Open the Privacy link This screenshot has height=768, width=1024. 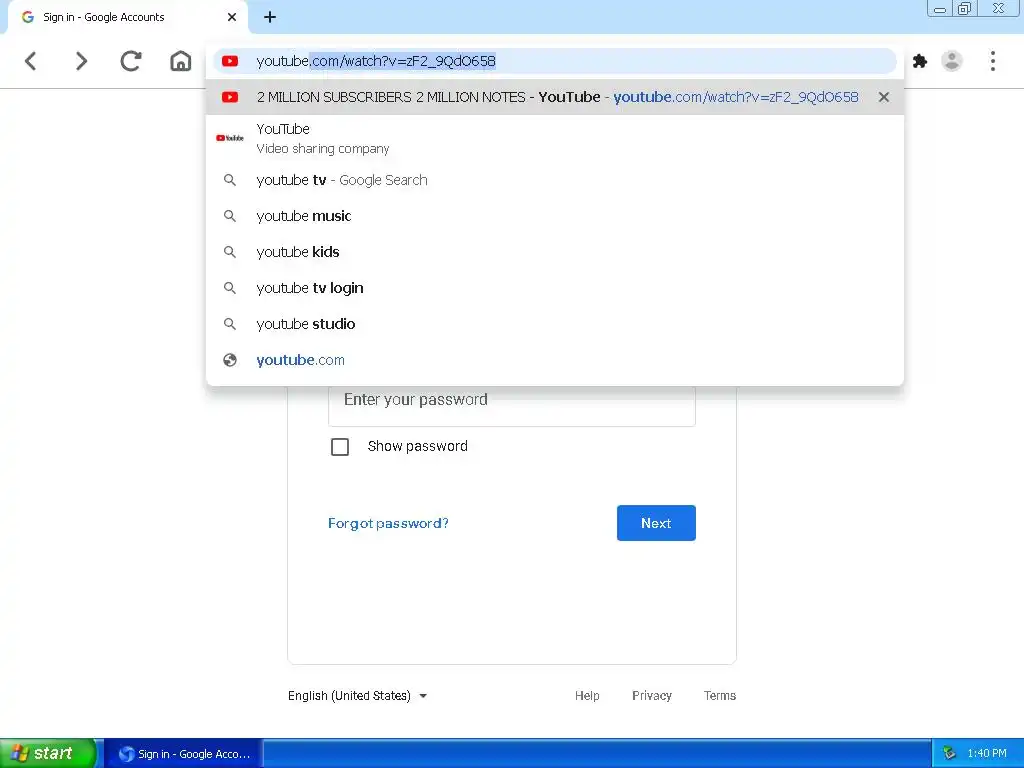click(652, 696)
